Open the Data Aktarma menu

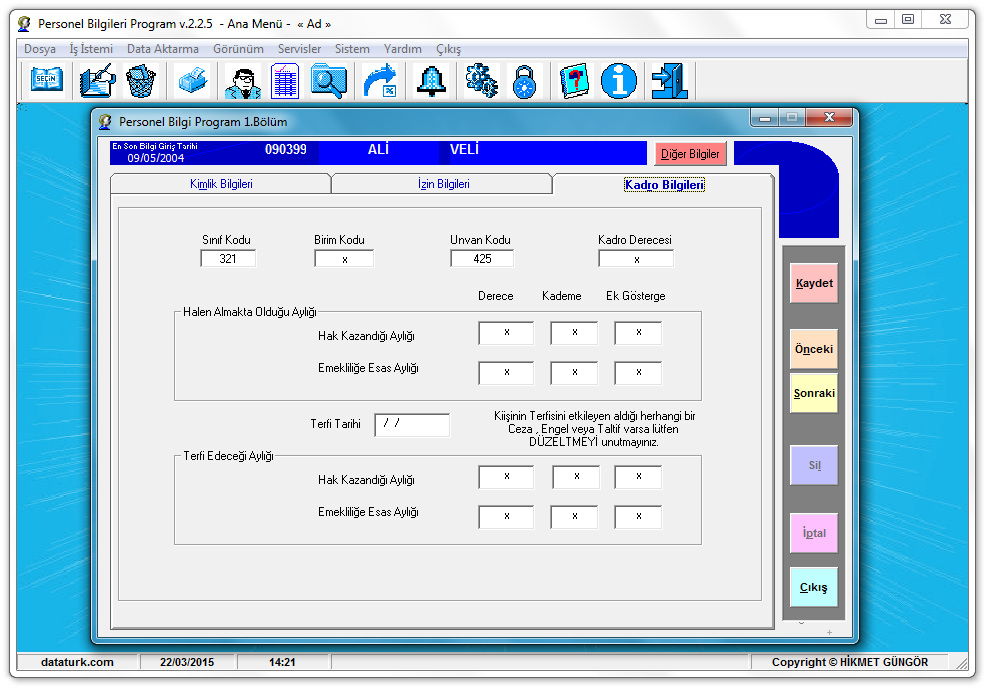(163, 49)
